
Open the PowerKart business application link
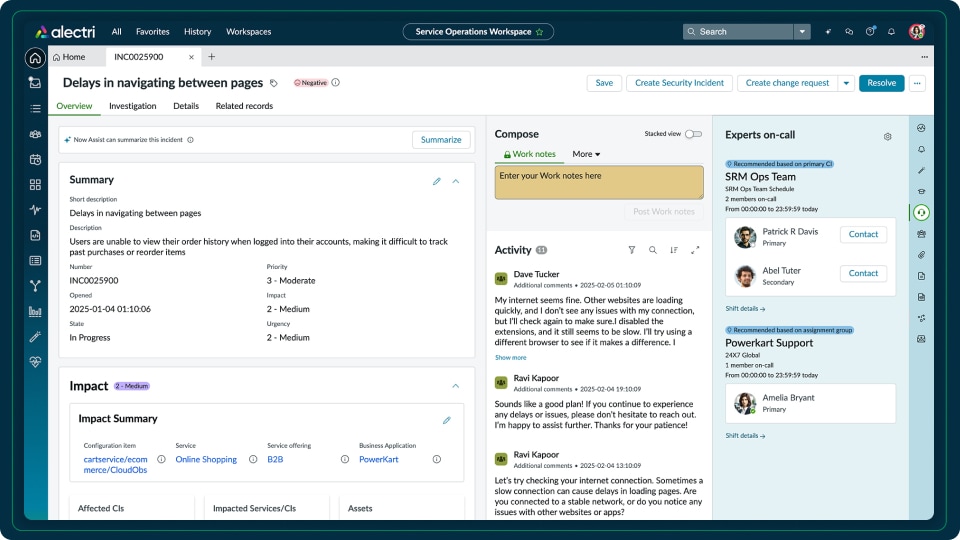[x=379, y=460]
